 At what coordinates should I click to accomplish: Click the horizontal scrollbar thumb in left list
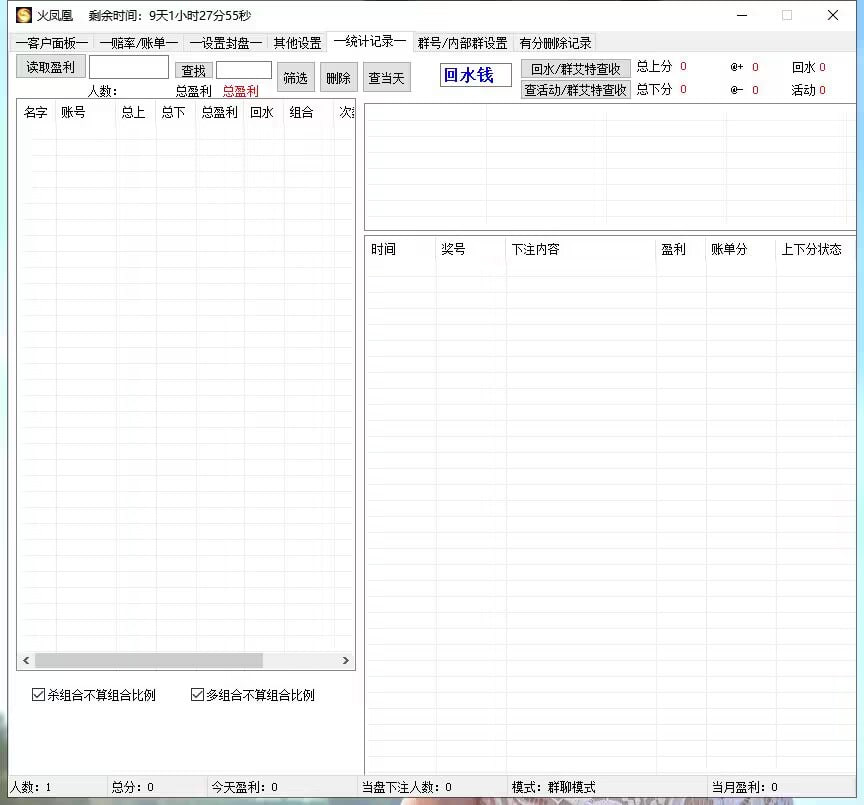[x=148, y=661]
